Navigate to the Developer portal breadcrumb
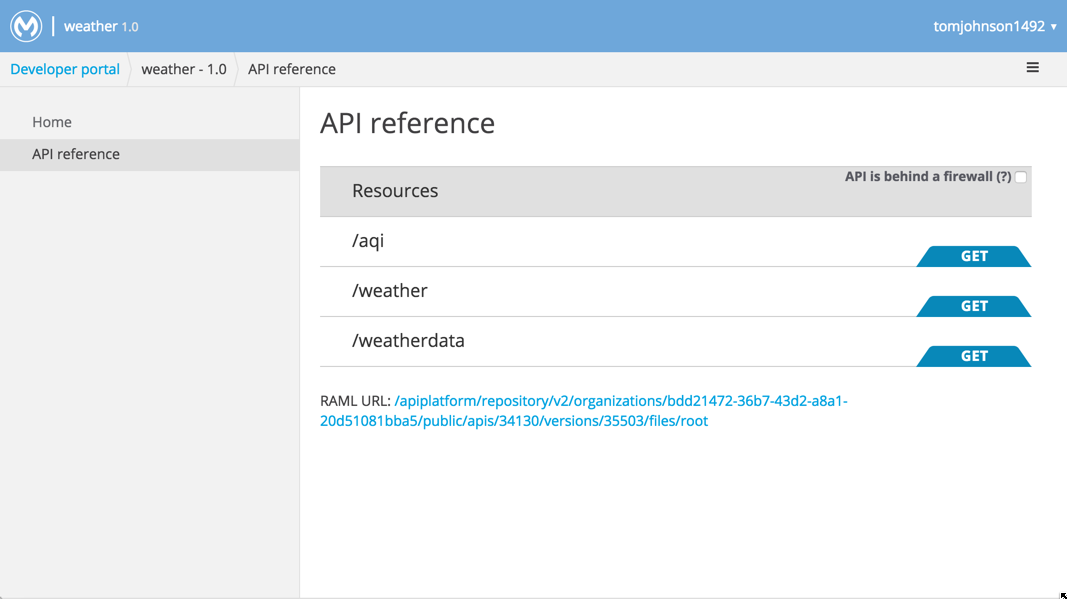1067x599 pixels. coord(64,68)
